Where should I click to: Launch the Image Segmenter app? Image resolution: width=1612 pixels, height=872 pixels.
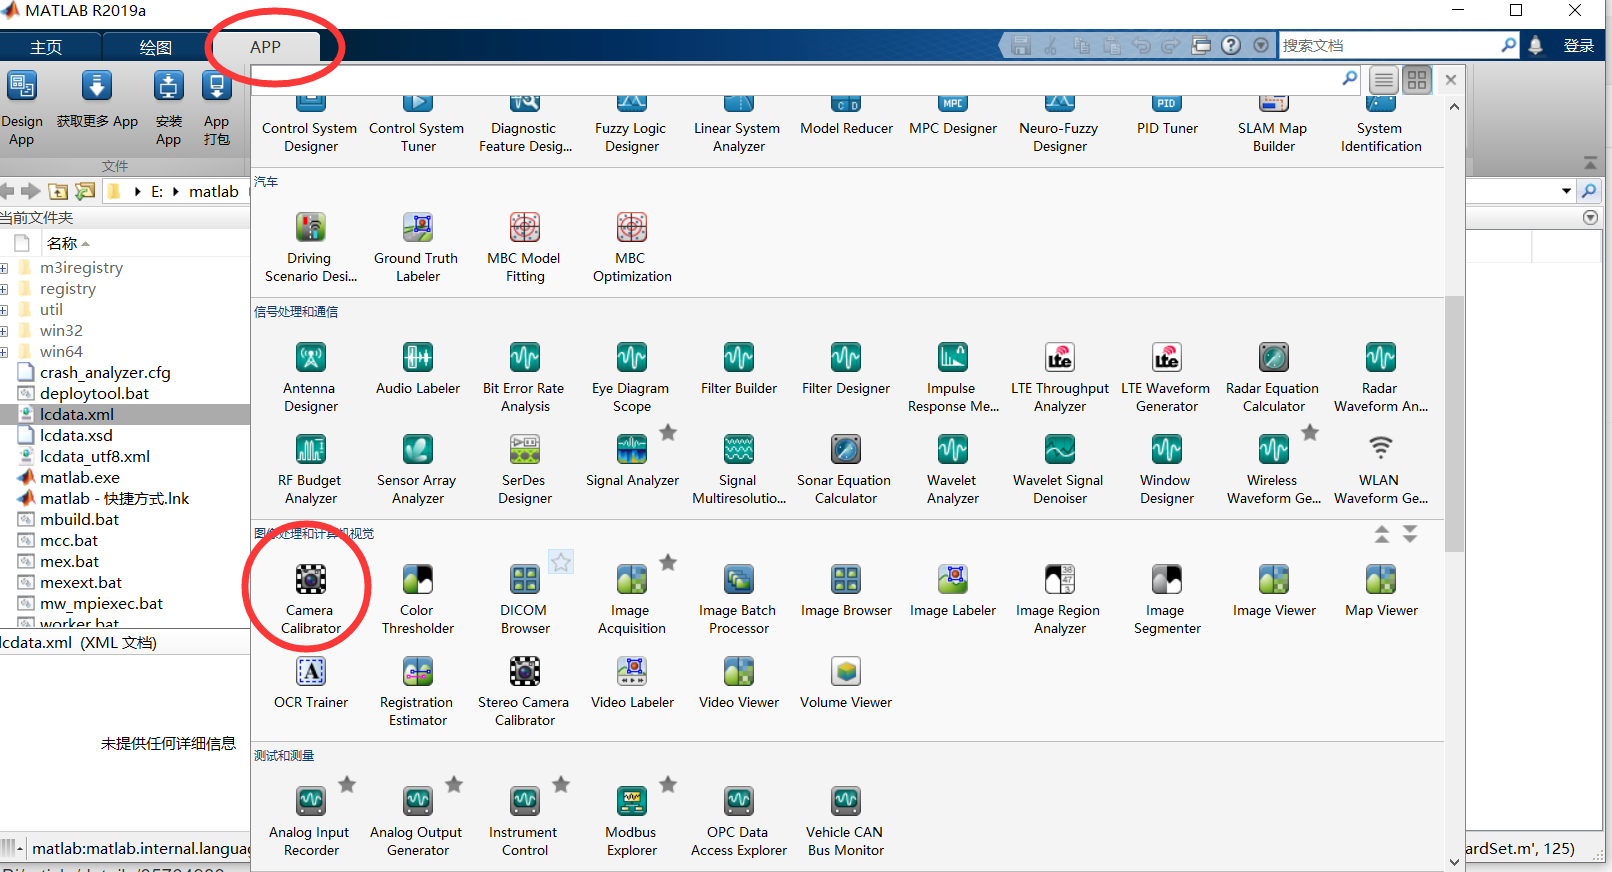point(1167,600)
